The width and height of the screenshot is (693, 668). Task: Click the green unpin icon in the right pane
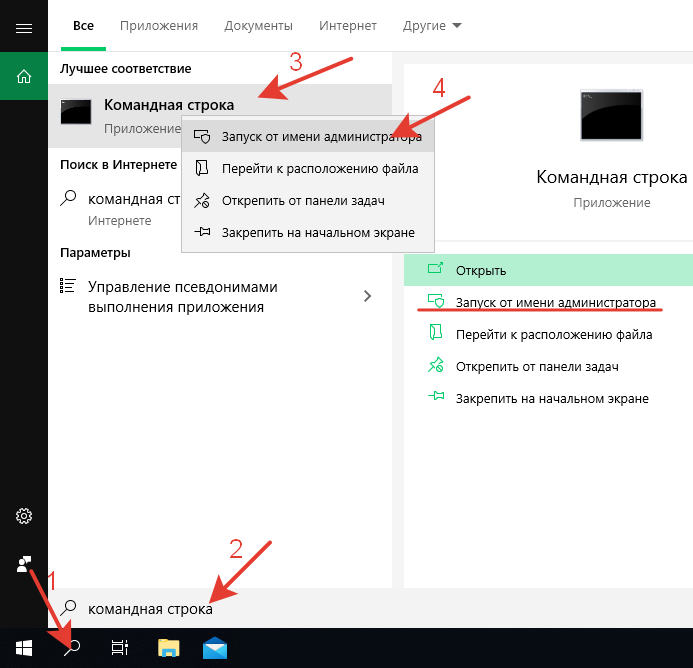436,365
